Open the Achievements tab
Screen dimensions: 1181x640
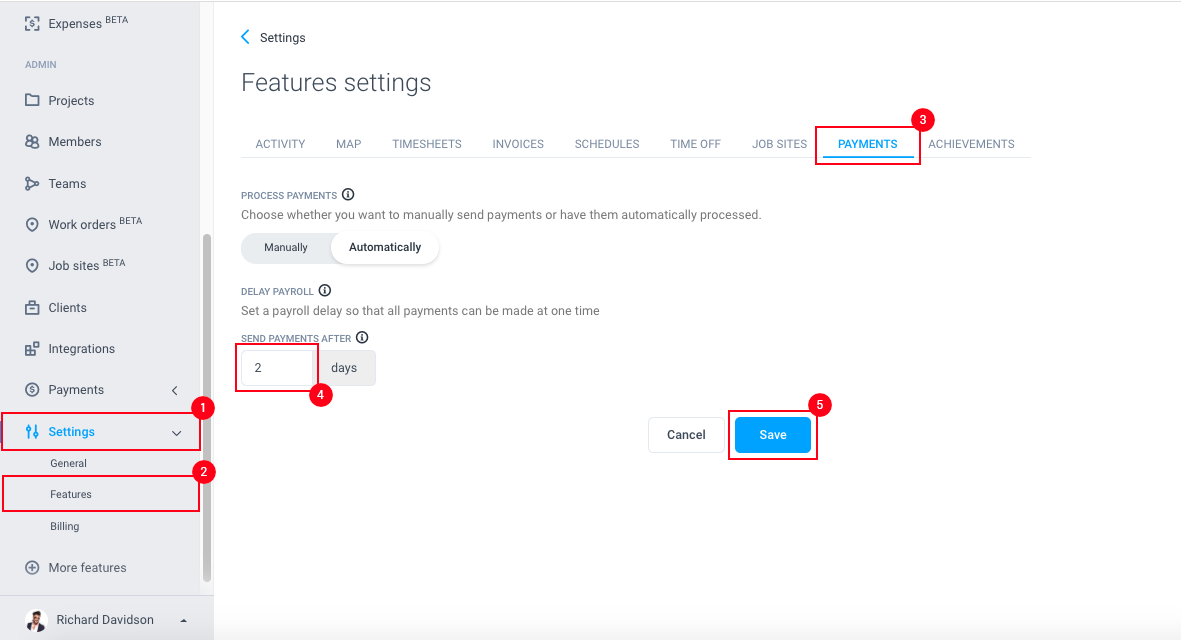[971, 144]
